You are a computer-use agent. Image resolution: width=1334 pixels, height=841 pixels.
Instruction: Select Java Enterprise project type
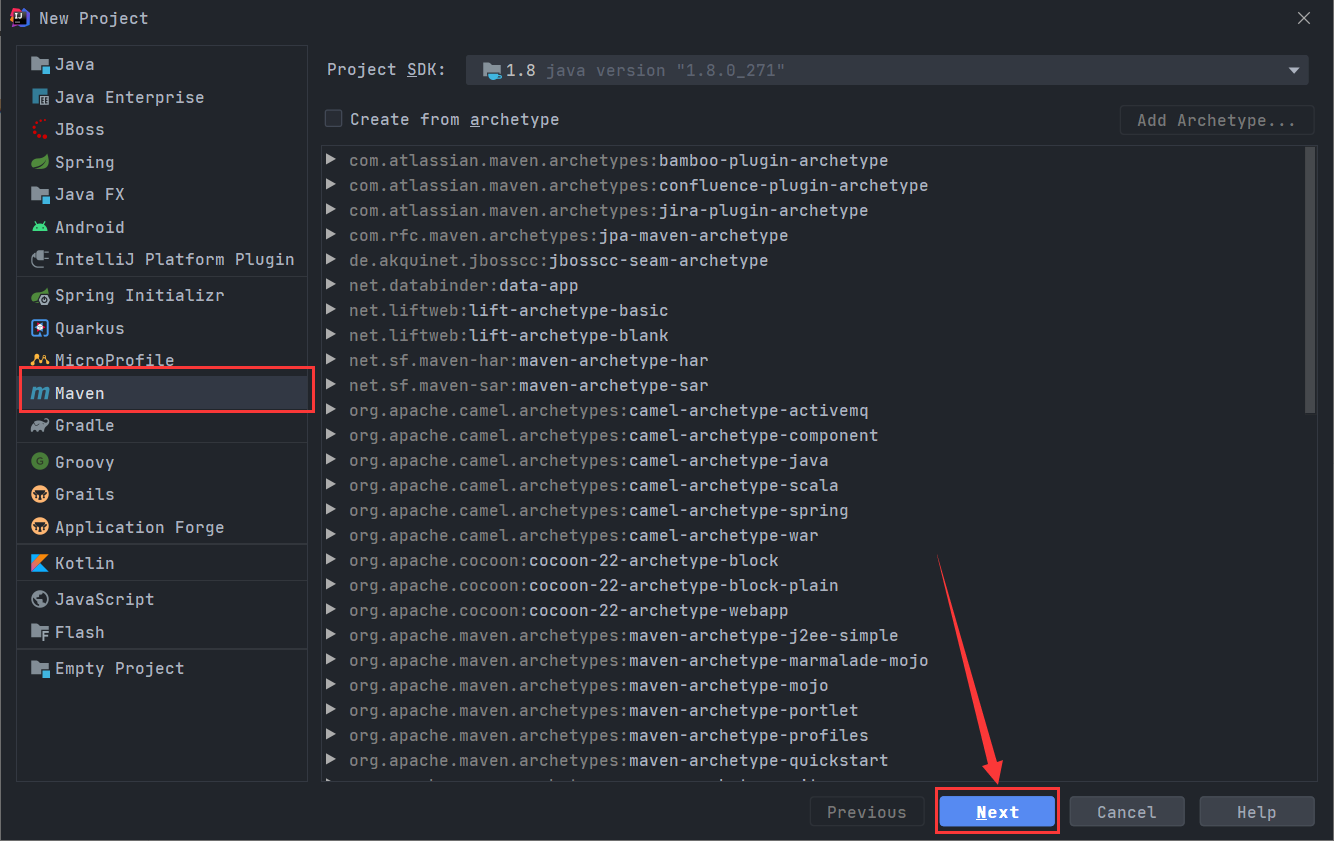click(163, 97)
